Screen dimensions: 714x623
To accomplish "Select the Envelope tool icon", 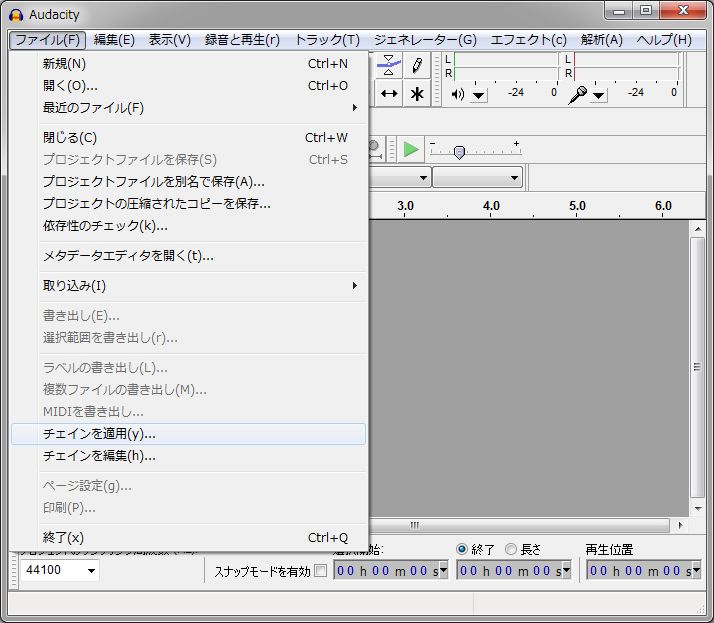I will [x=388, y=65].
